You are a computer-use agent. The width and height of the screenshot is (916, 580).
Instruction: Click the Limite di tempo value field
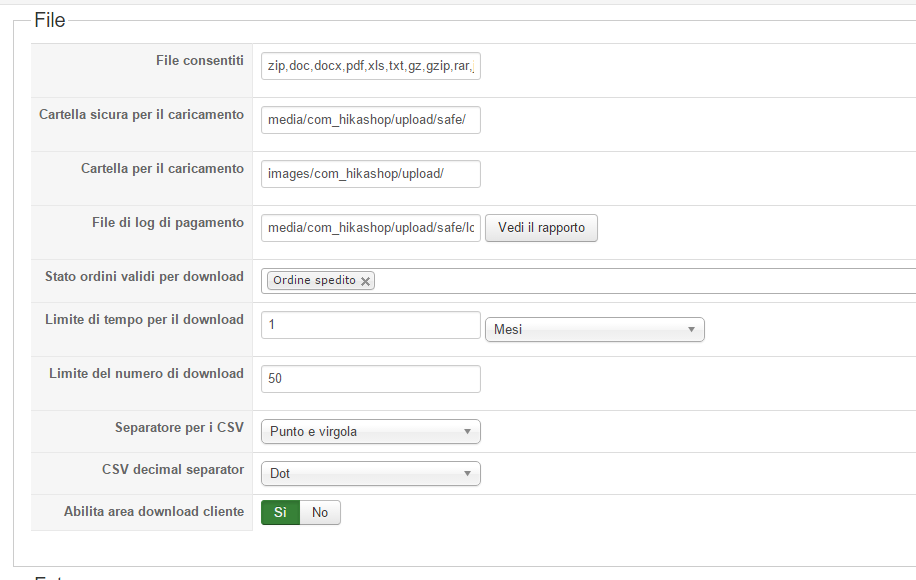[370, 325]
